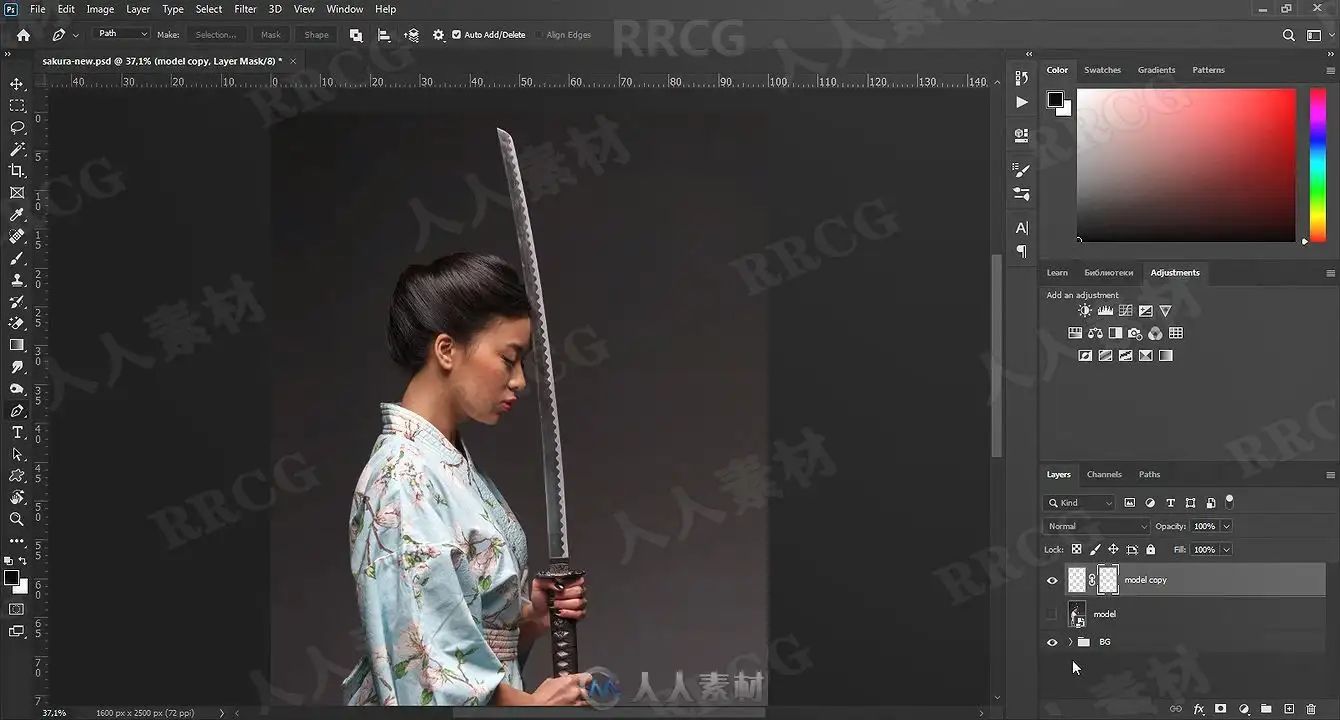Toggle lock all padlock icon
The image size is (1340, 720).
(x=1150, y=550)
